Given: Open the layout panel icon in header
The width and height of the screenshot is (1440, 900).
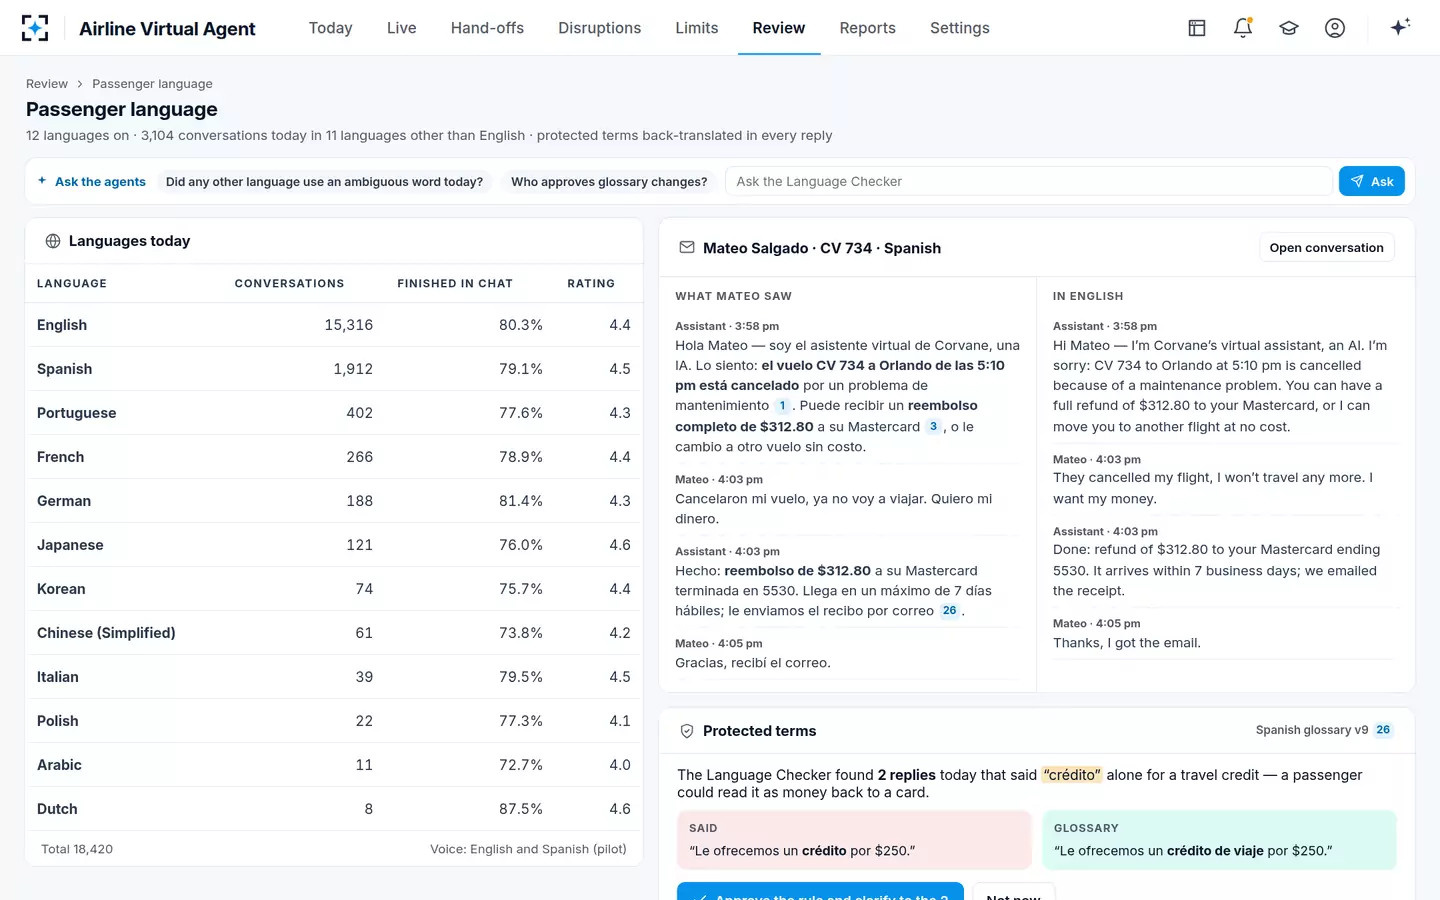Looking at the screenshot, I should tap(1197, 28).
